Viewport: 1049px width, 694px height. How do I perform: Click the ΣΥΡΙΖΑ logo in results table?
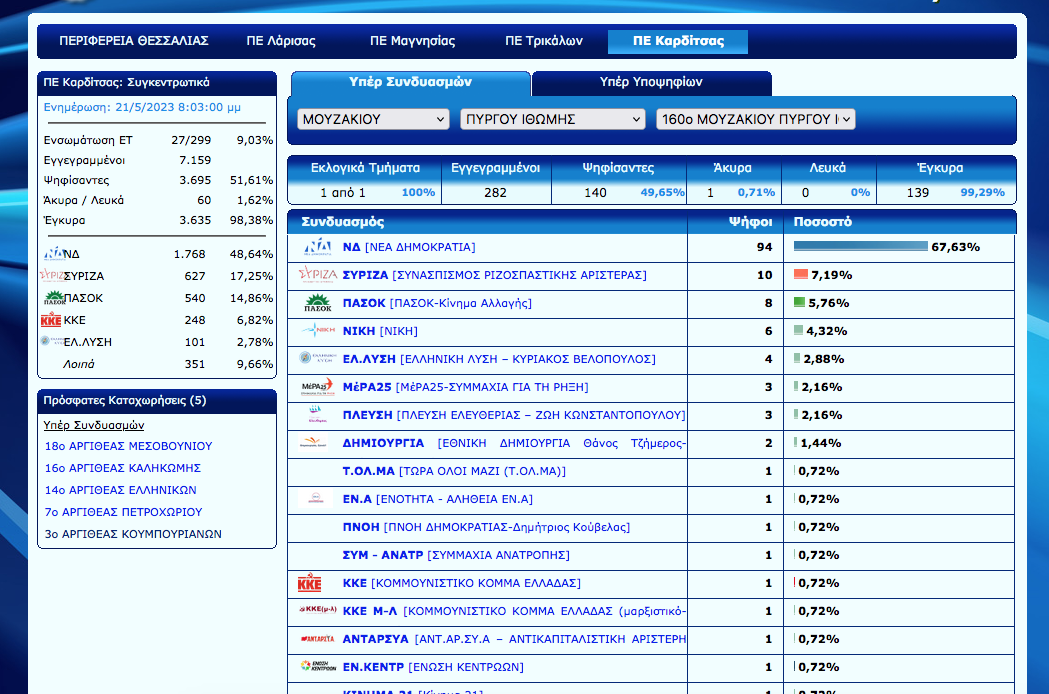(x=318, y=275)
